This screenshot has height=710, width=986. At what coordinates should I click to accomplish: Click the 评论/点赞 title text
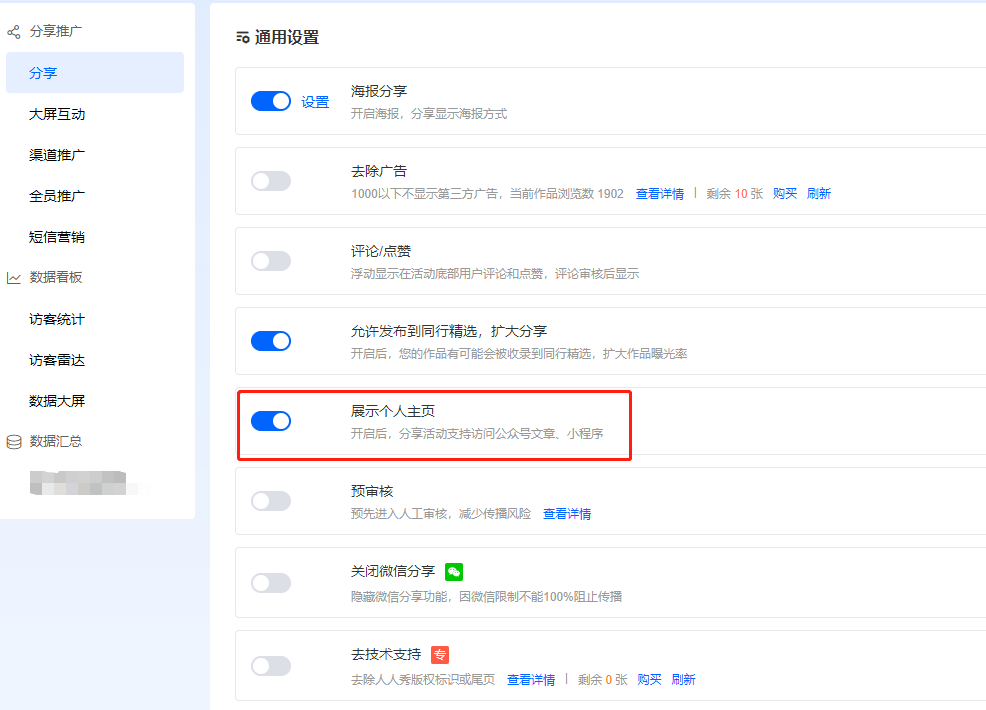coord(381,252)
